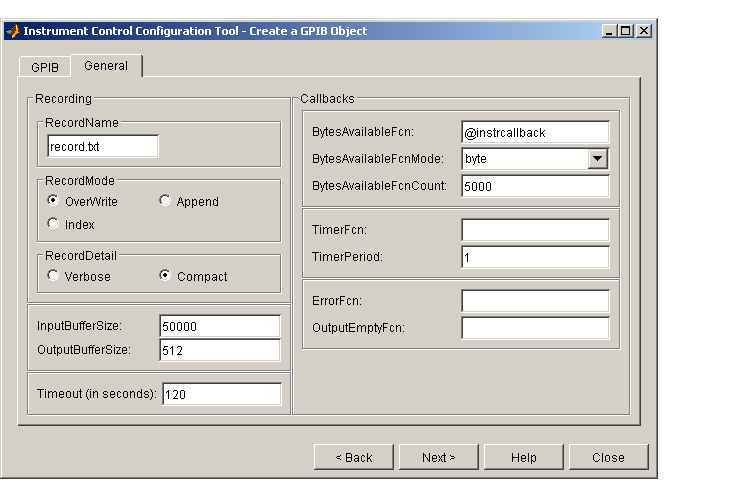Screen dimensions: 750x497
Task: Switch to the GPIB tab
Action: pyautogui.click(x=45, y=67)
